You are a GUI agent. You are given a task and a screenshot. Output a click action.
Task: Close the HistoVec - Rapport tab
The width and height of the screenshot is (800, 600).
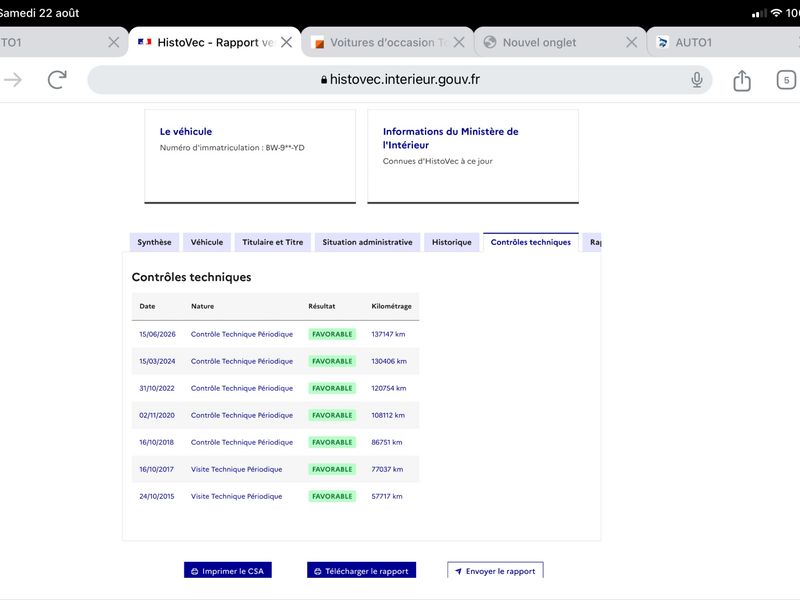[x=287, y=42]
